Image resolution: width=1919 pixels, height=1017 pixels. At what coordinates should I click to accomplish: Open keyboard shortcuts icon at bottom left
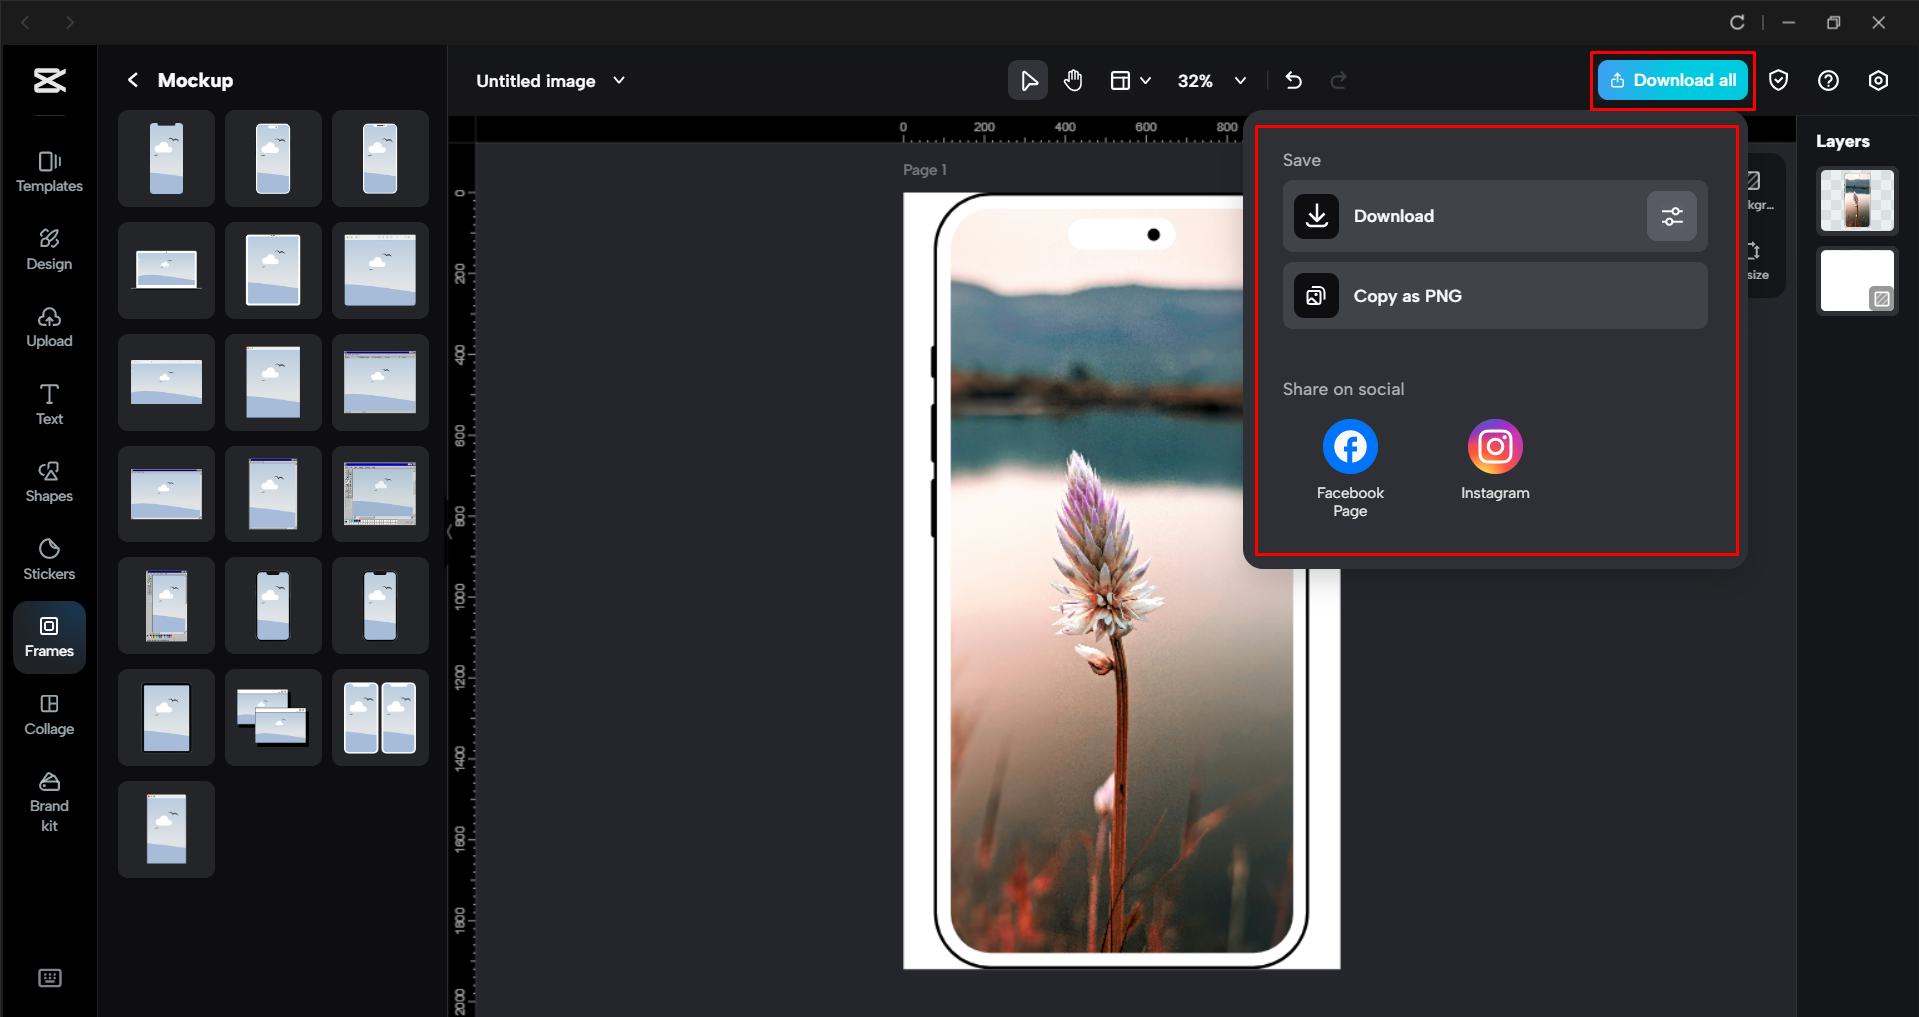pos(49,978)
